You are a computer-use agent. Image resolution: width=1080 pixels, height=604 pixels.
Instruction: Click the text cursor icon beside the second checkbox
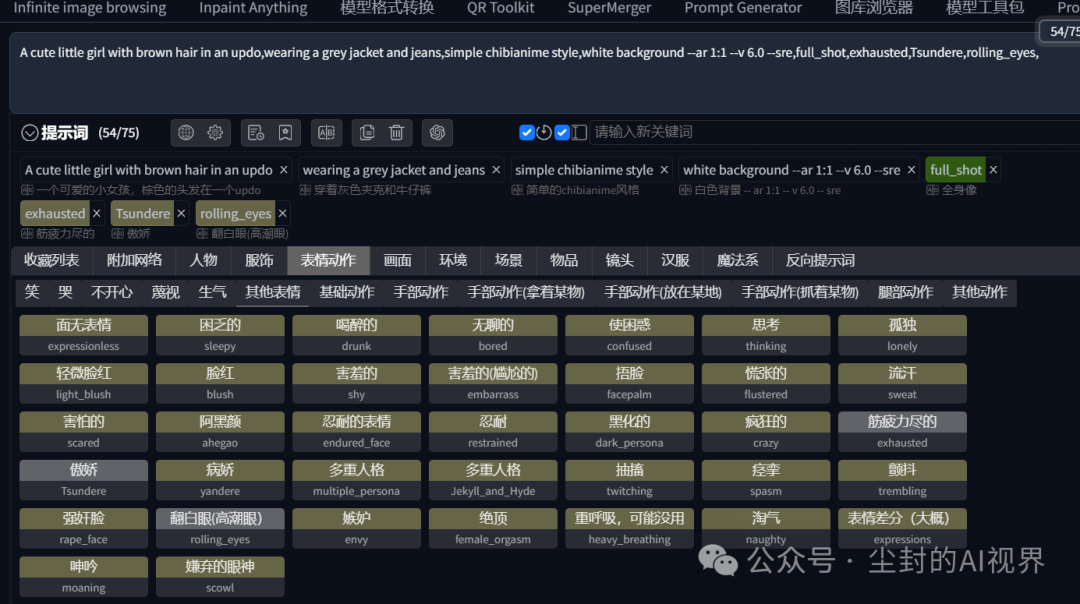(579, 132)
